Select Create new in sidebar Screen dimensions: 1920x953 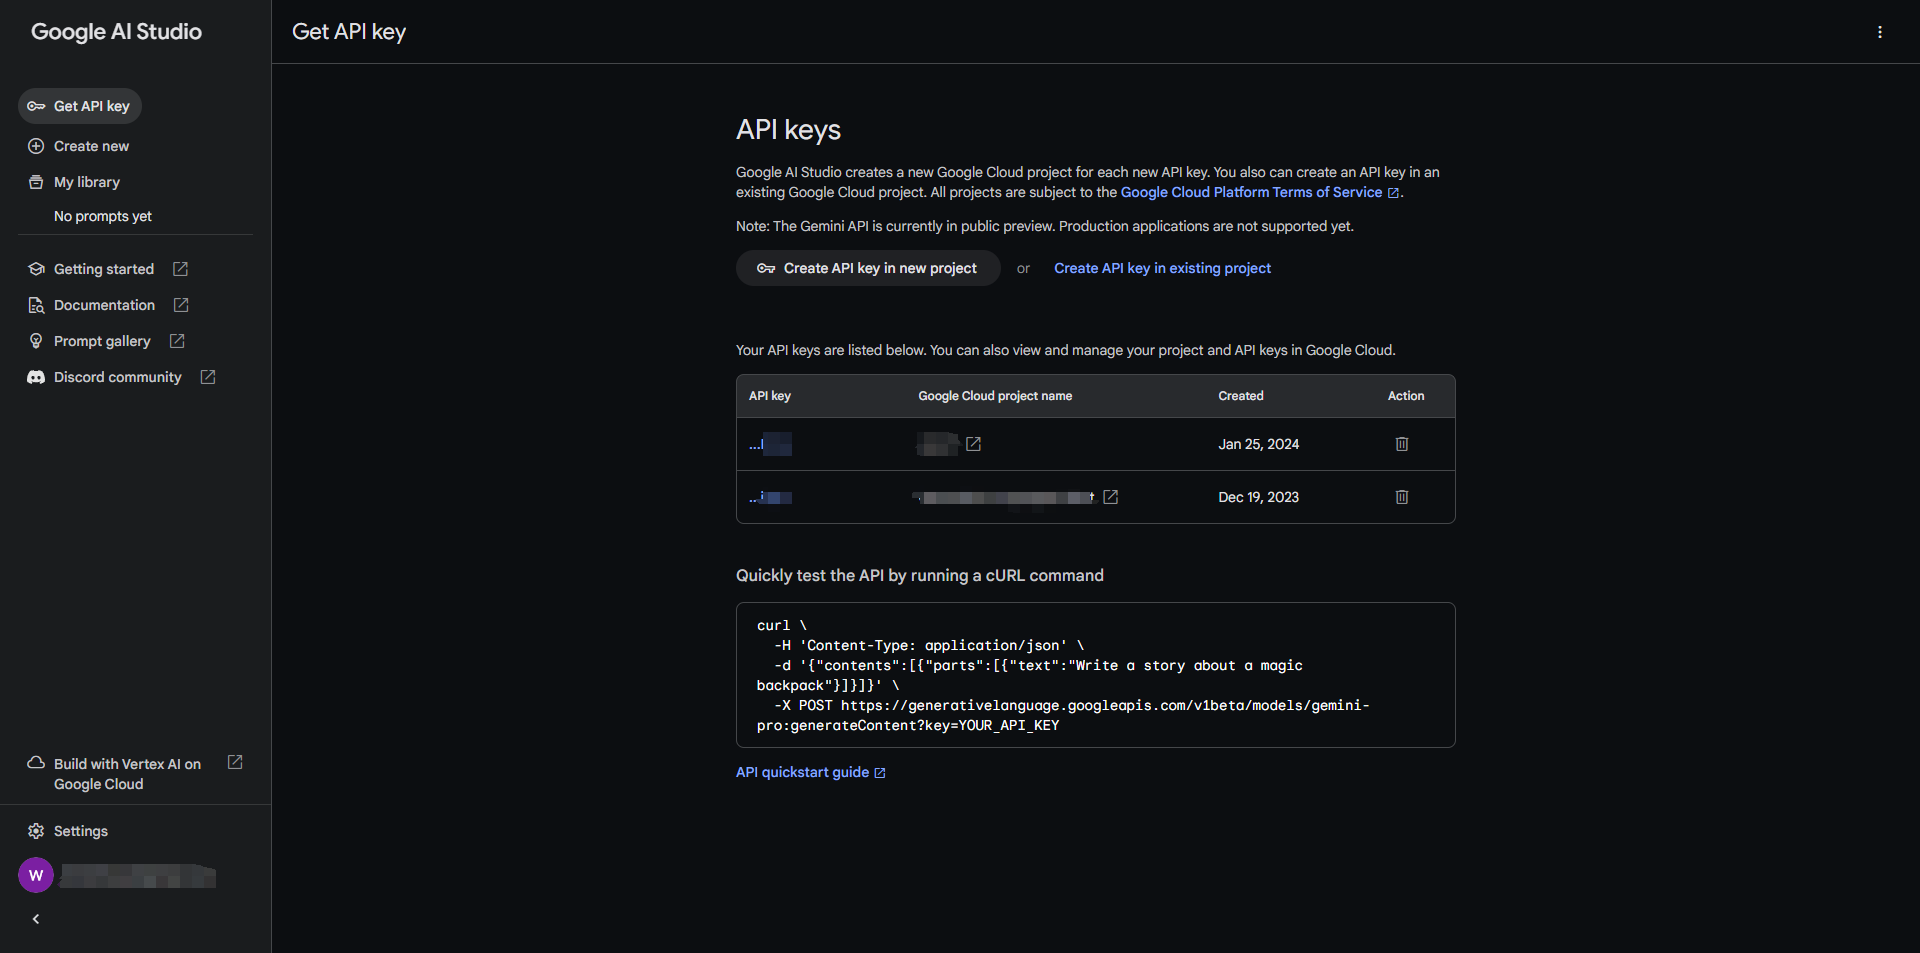91,146
